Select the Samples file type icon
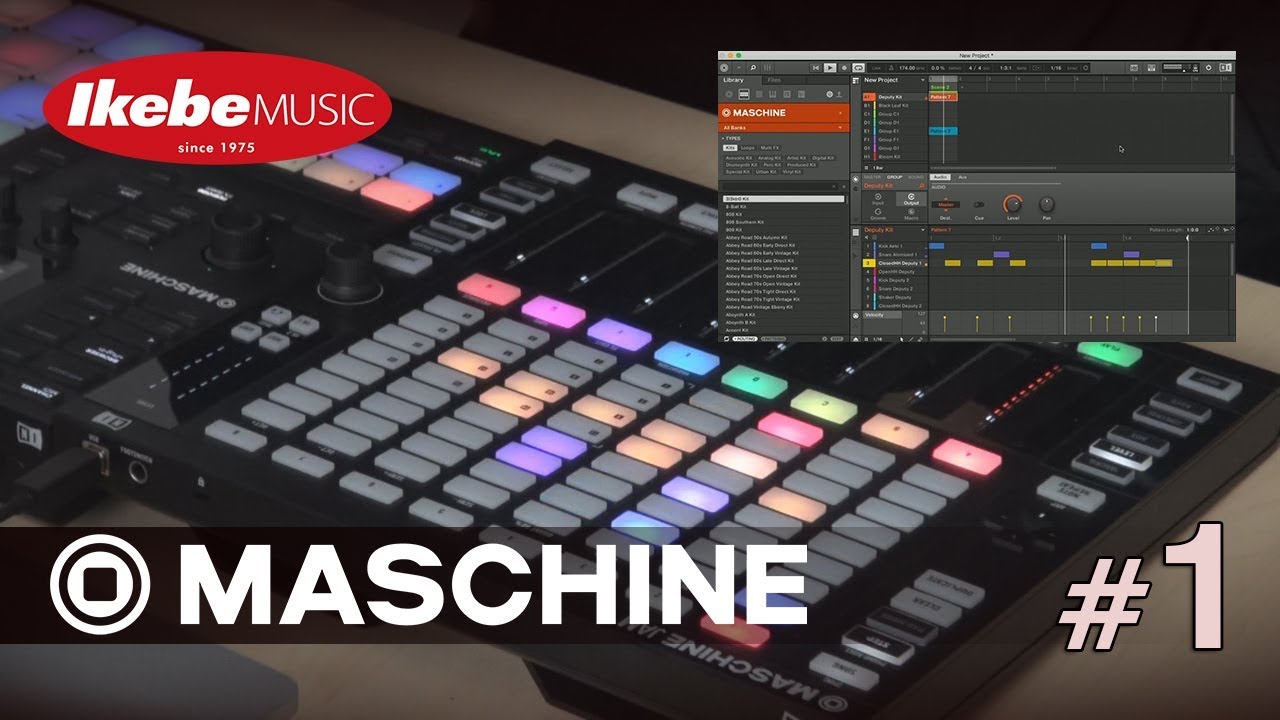Screen dimensions: 1280x720 (801, 94)
